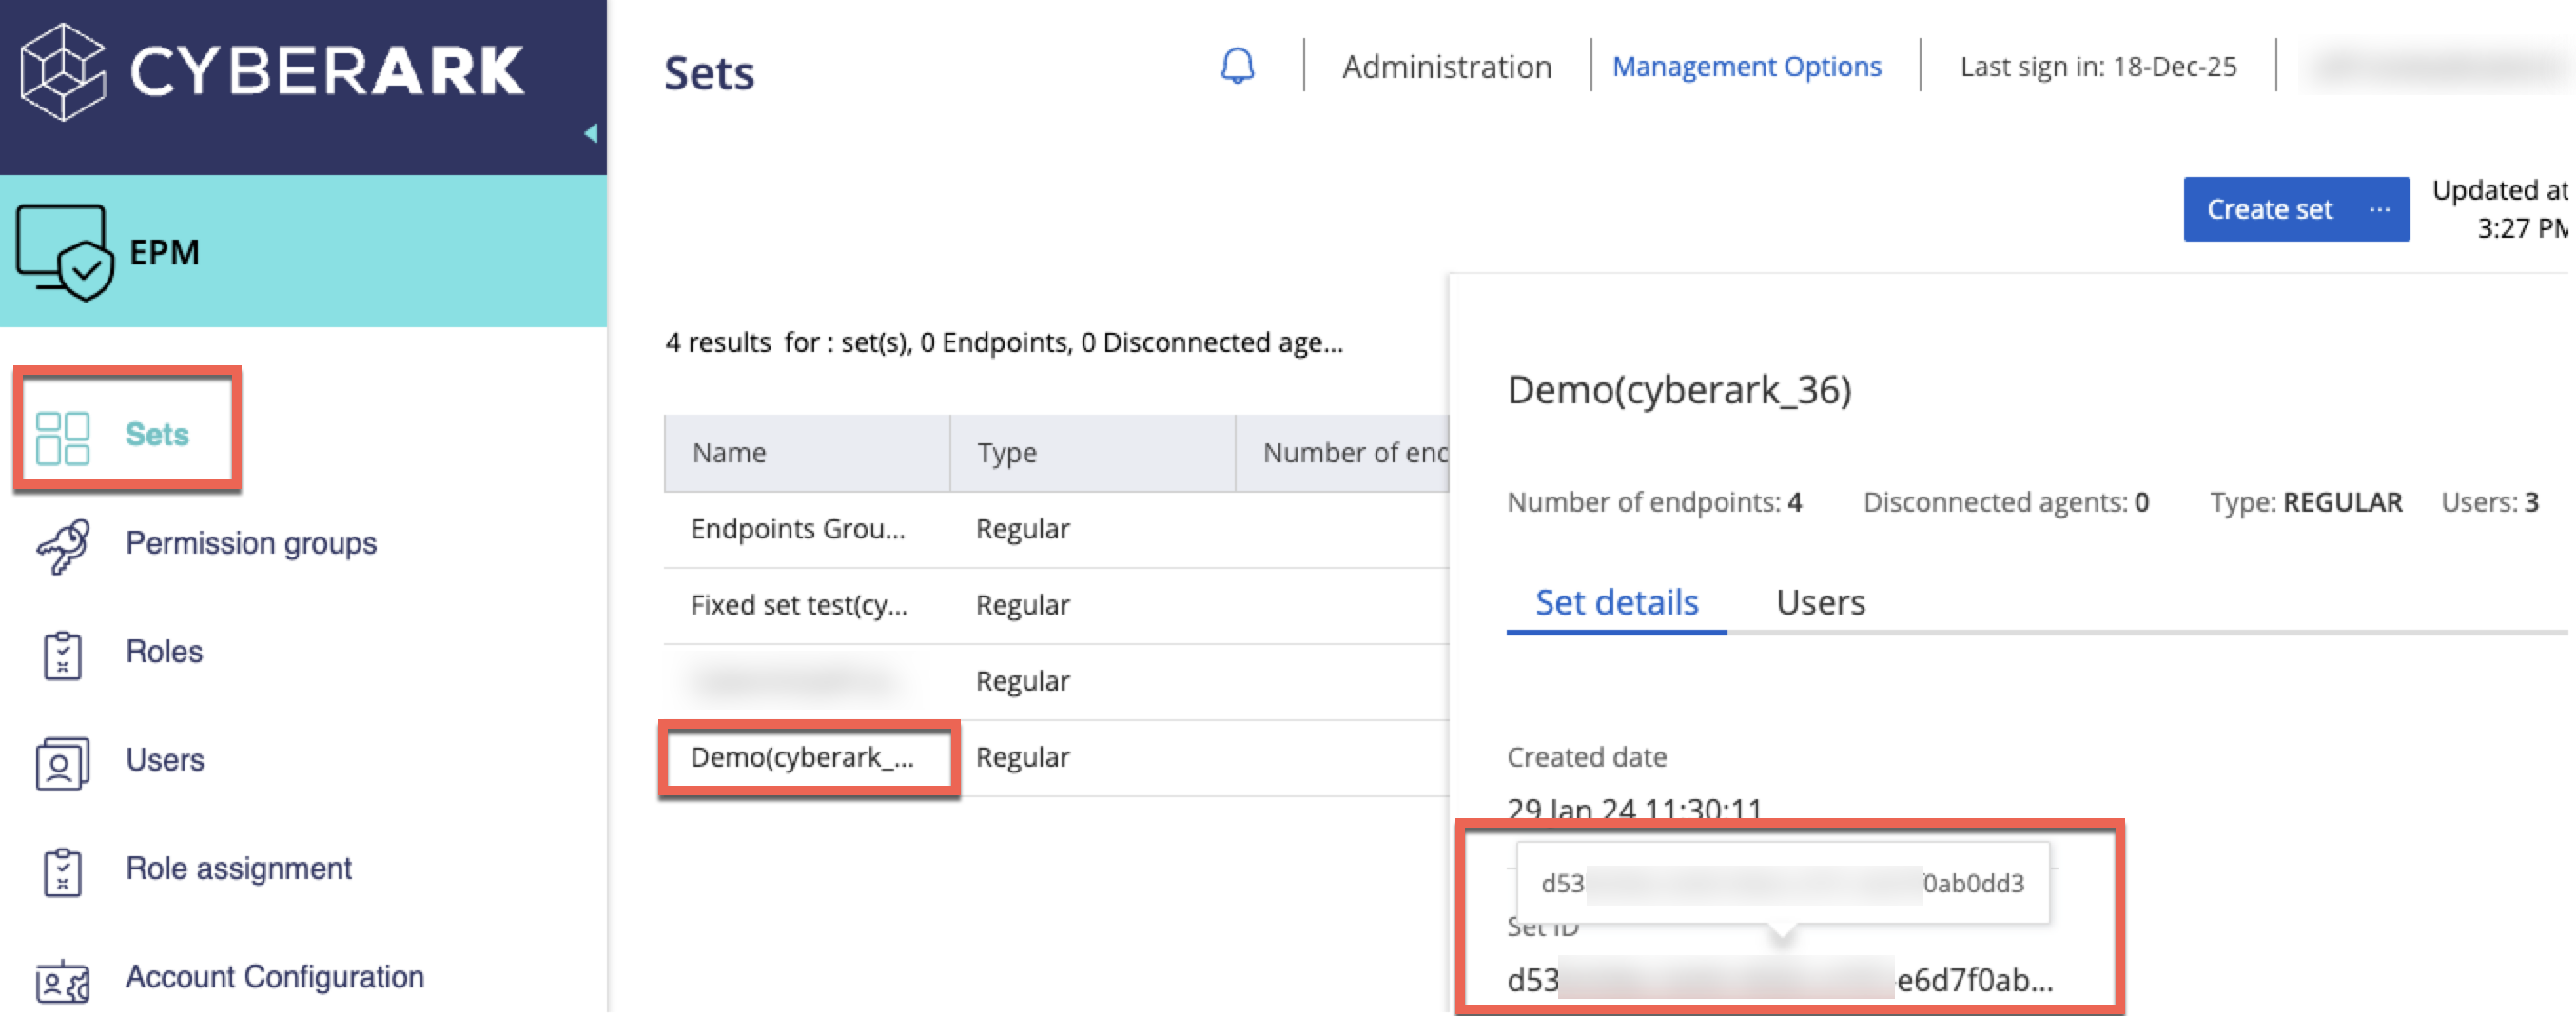The height and width of the screenshot is (1016, 2576).
Task: Click the Users portrait icon
Action: click(62, 764)
